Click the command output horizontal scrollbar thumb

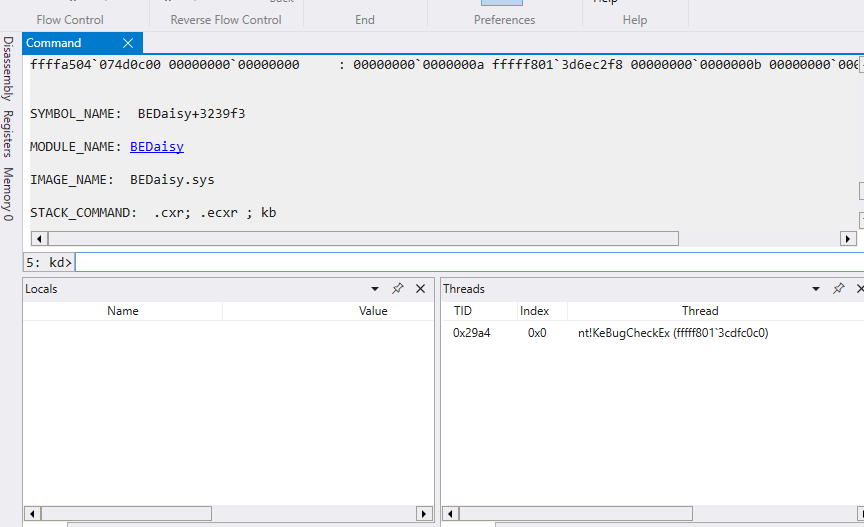(x=364, y=239)
